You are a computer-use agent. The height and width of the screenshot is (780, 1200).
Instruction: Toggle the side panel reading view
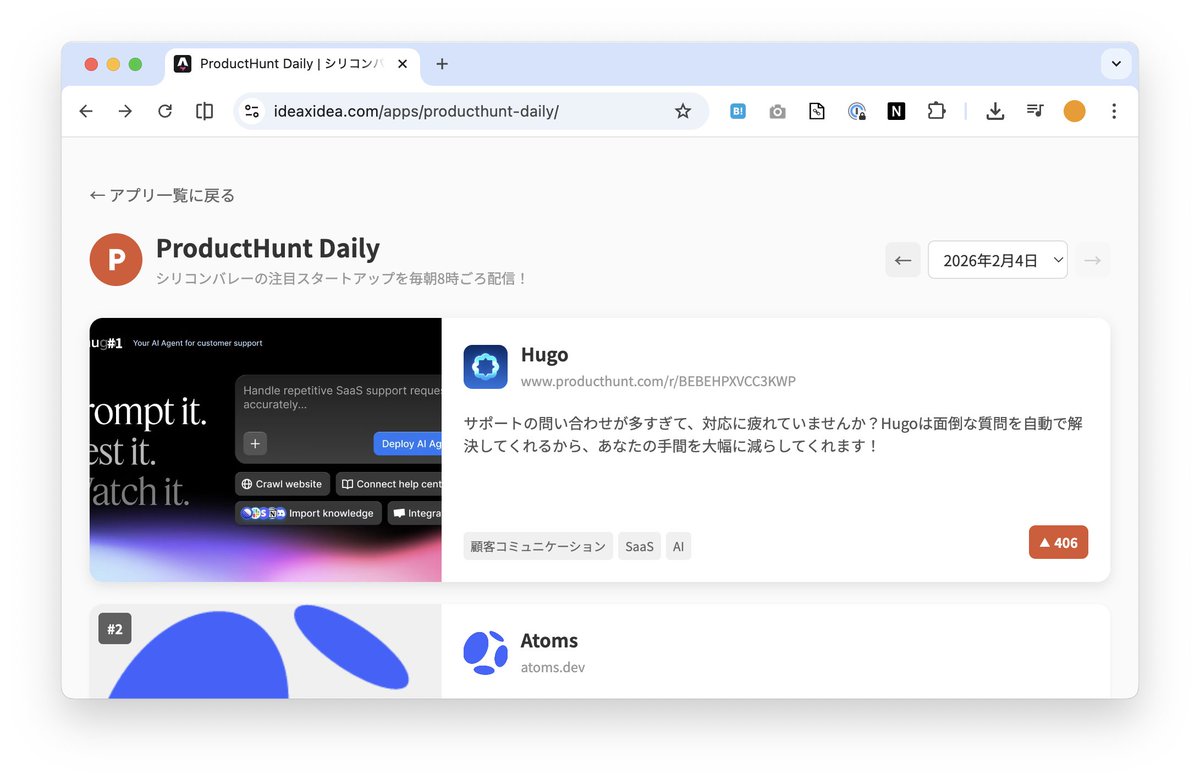coord(204,111)
